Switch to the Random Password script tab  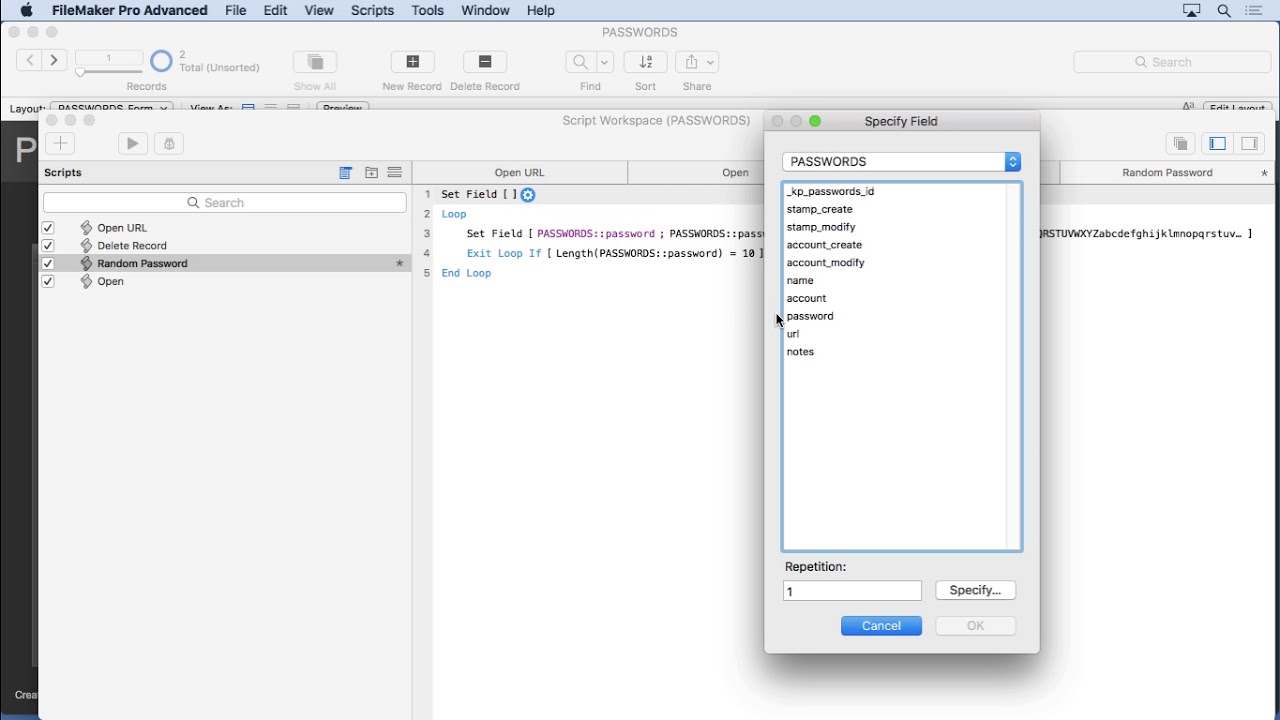(1167, 173)
